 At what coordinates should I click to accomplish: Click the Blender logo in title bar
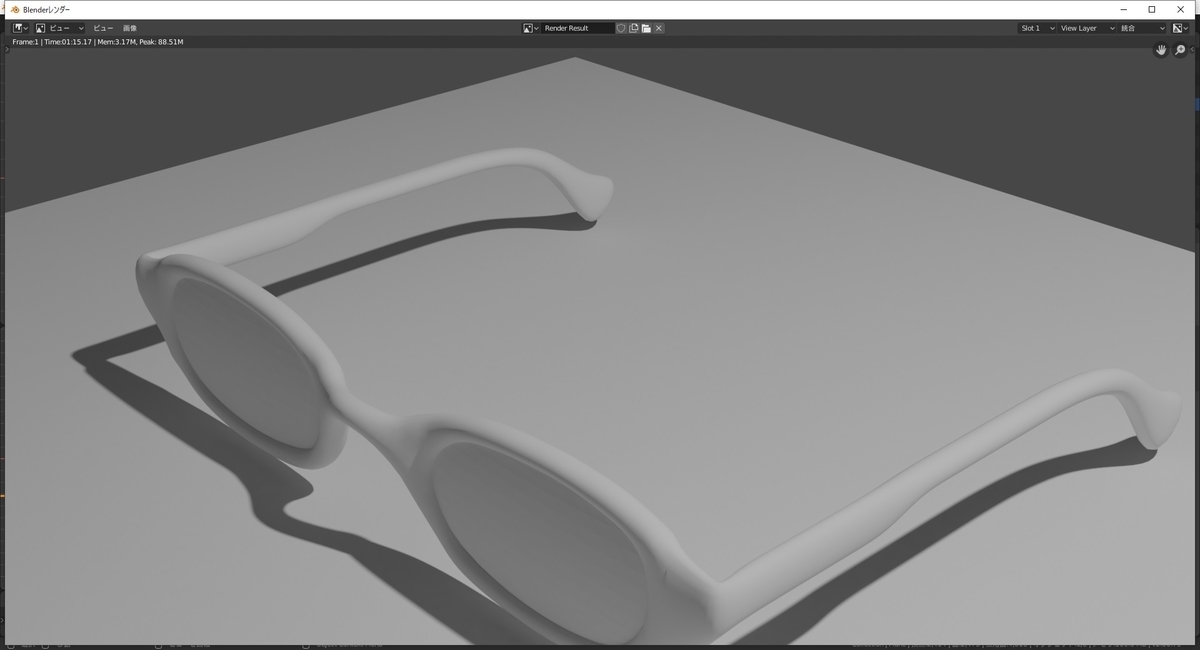coord(15,9)
